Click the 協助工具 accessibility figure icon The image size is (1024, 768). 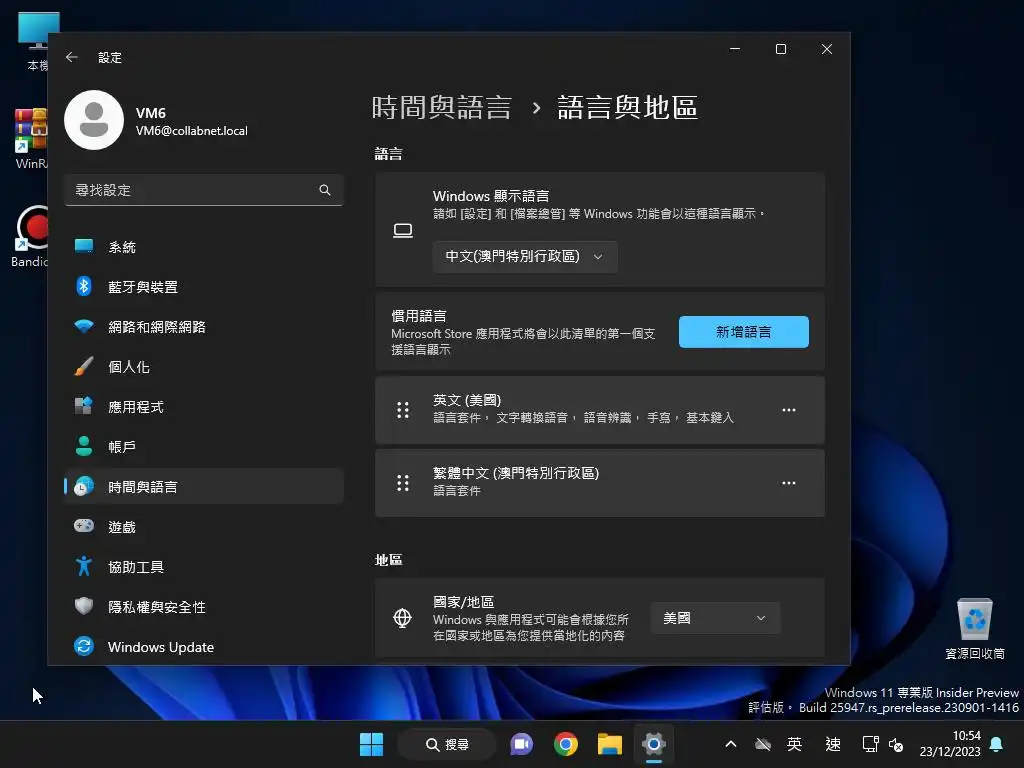coord(84,566)
